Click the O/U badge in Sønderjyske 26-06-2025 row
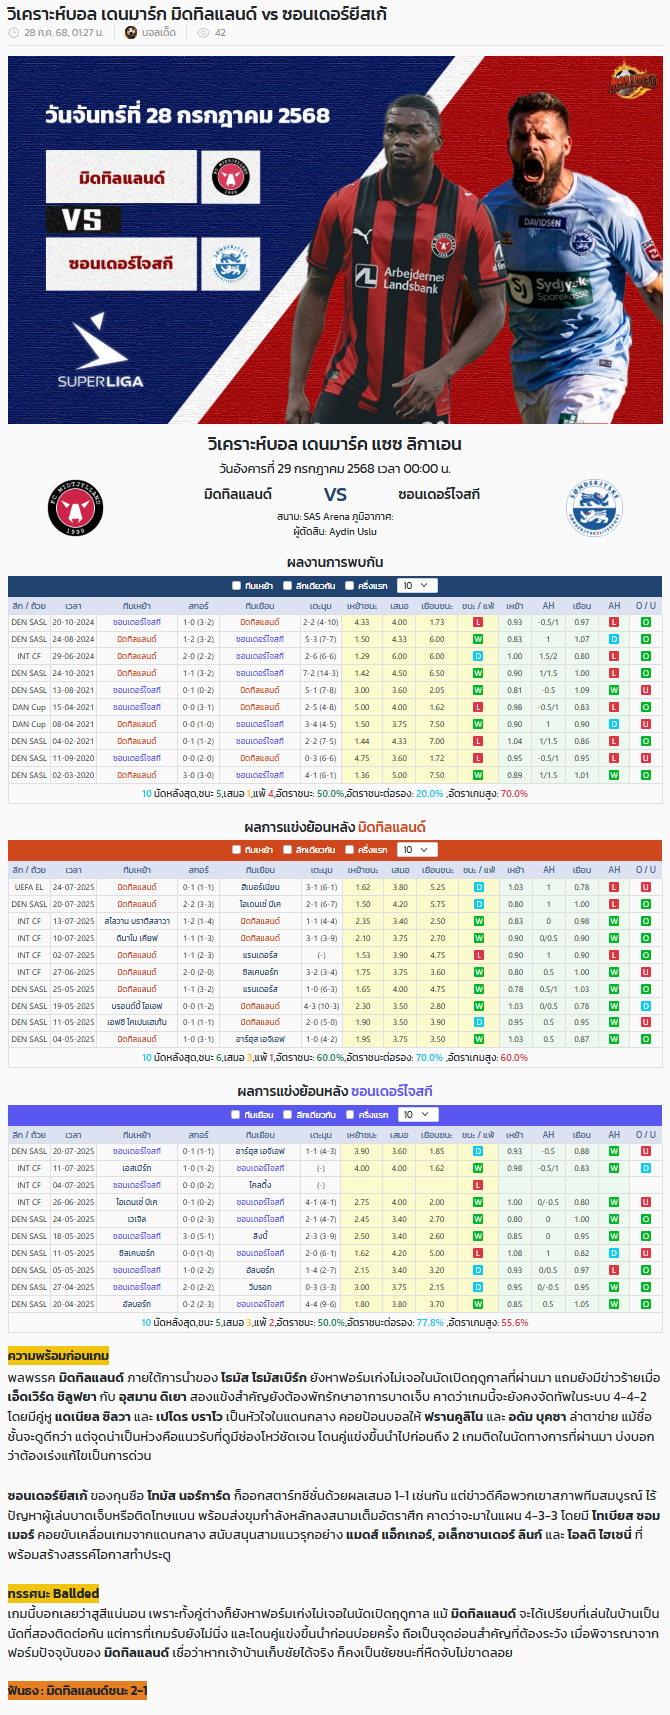Screen dimensions: 670x1715 pyautogui.click(x=646, y=1202)
